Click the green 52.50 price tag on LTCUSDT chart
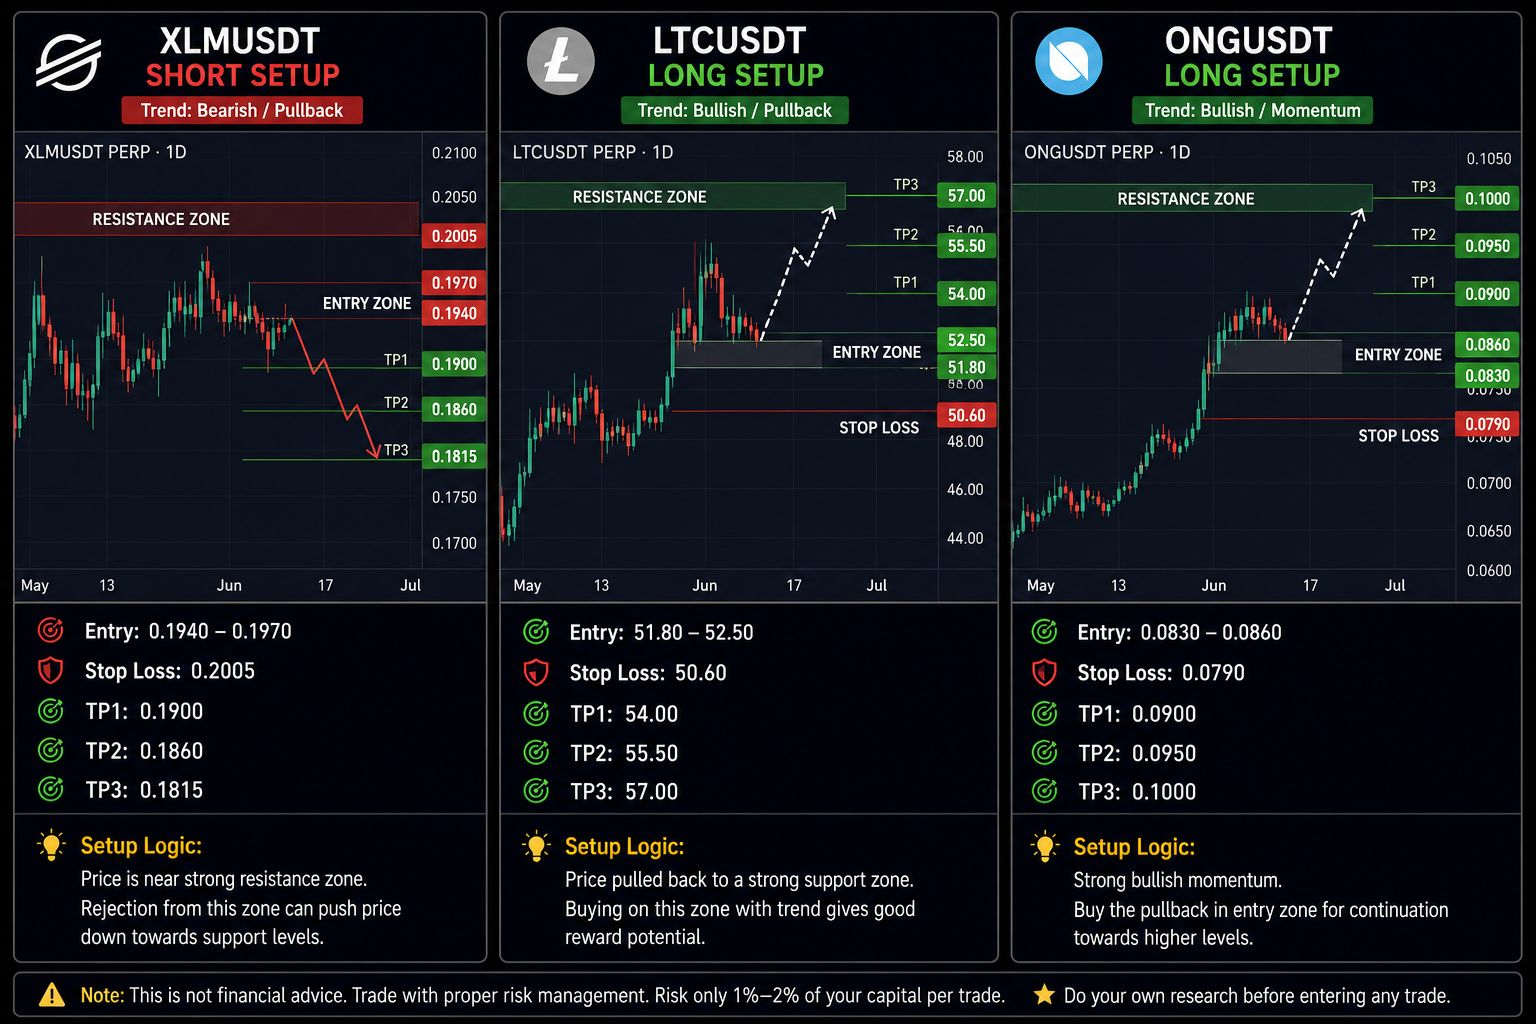1536x1024 pixels. pyautogui.click(x=967, y=340)
